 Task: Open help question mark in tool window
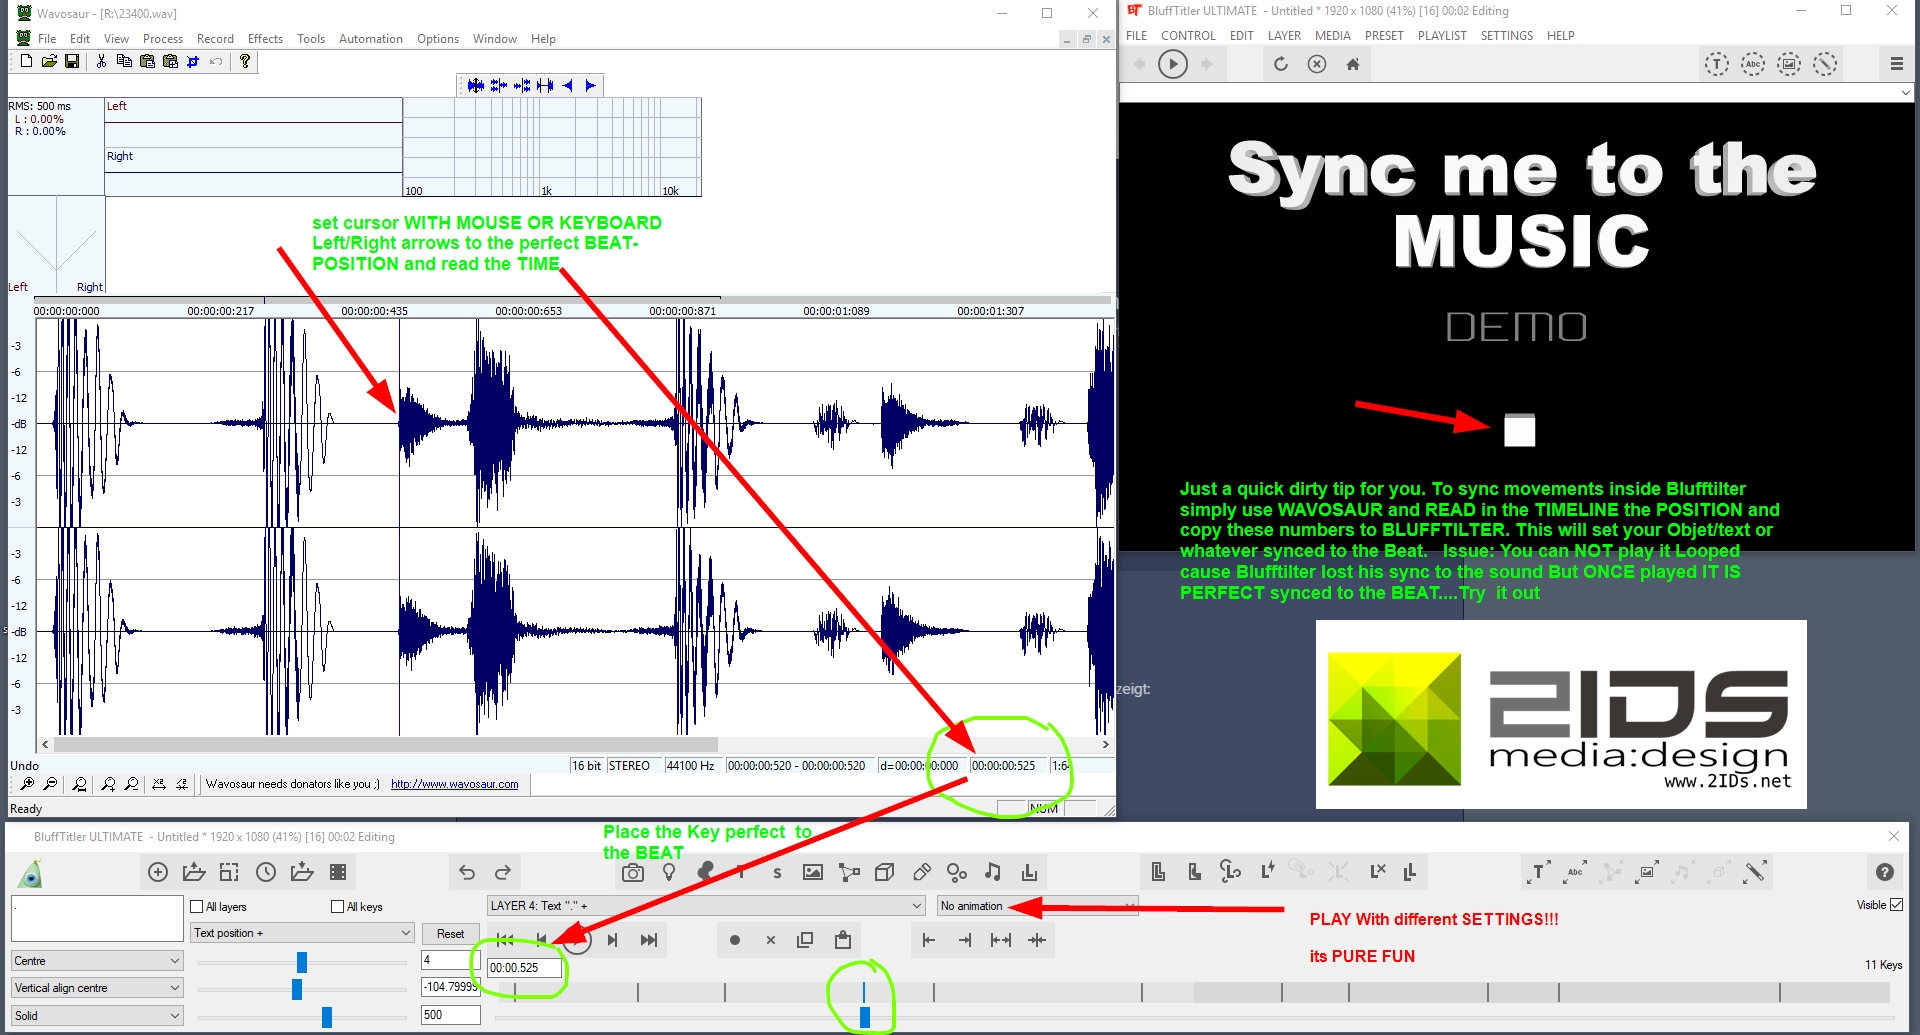point(1885,872)
